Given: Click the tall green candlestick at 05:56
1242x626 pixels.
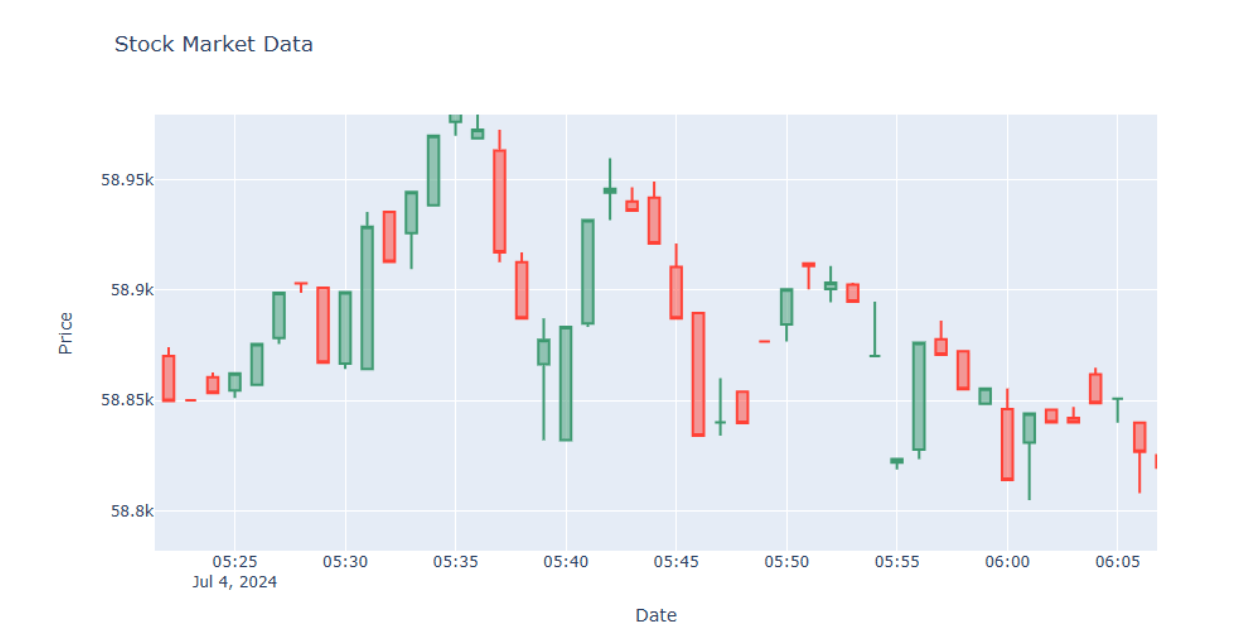Looking at the screenshot, I should click(919, 396).
